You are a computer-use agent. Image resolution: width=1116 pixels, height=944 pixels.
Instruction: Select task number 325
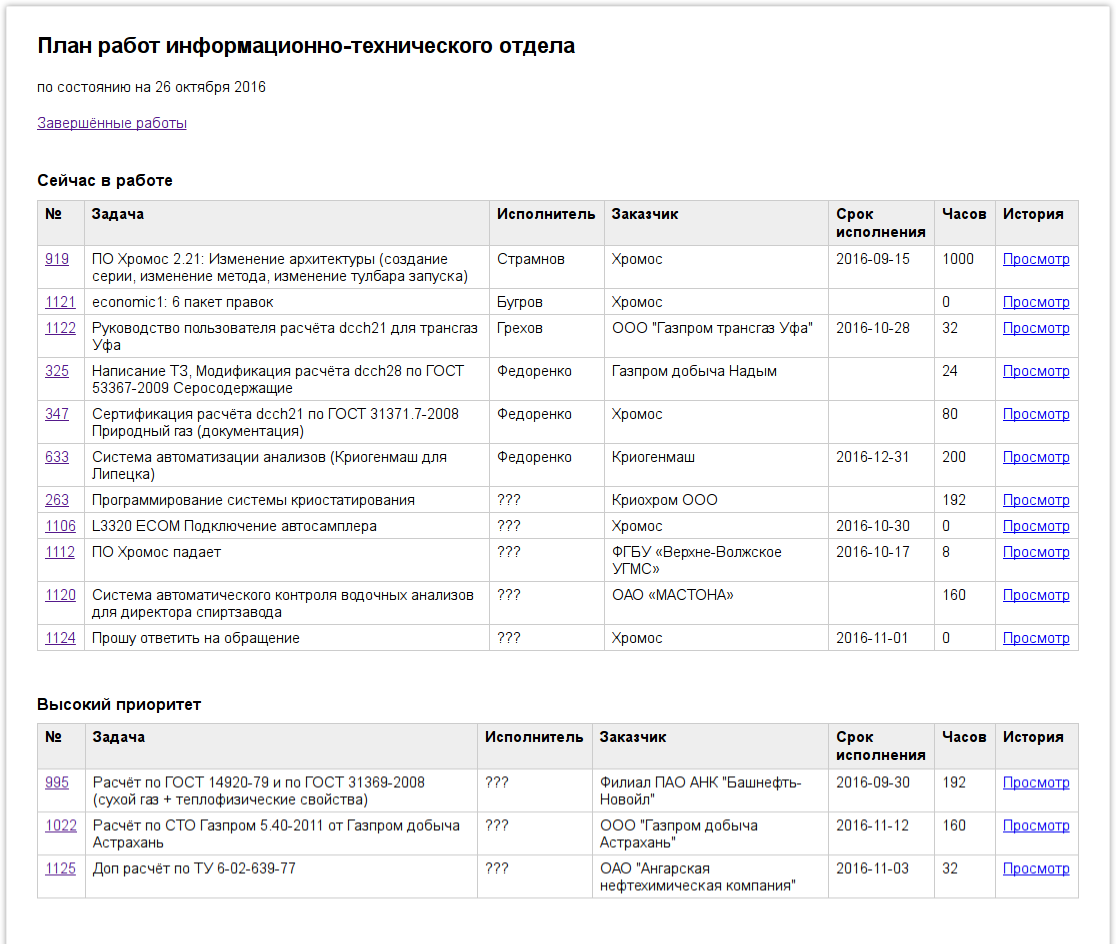coord(57,371)
